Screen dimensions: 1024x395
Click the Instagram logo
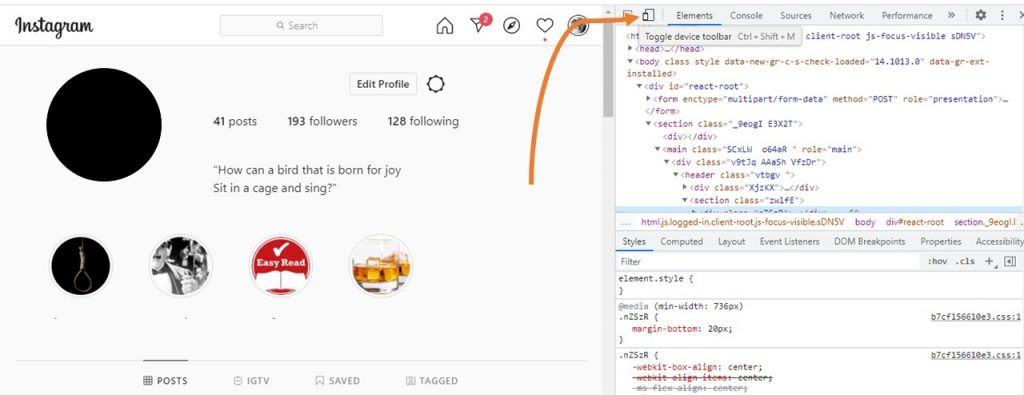click(x=54, y=26)
